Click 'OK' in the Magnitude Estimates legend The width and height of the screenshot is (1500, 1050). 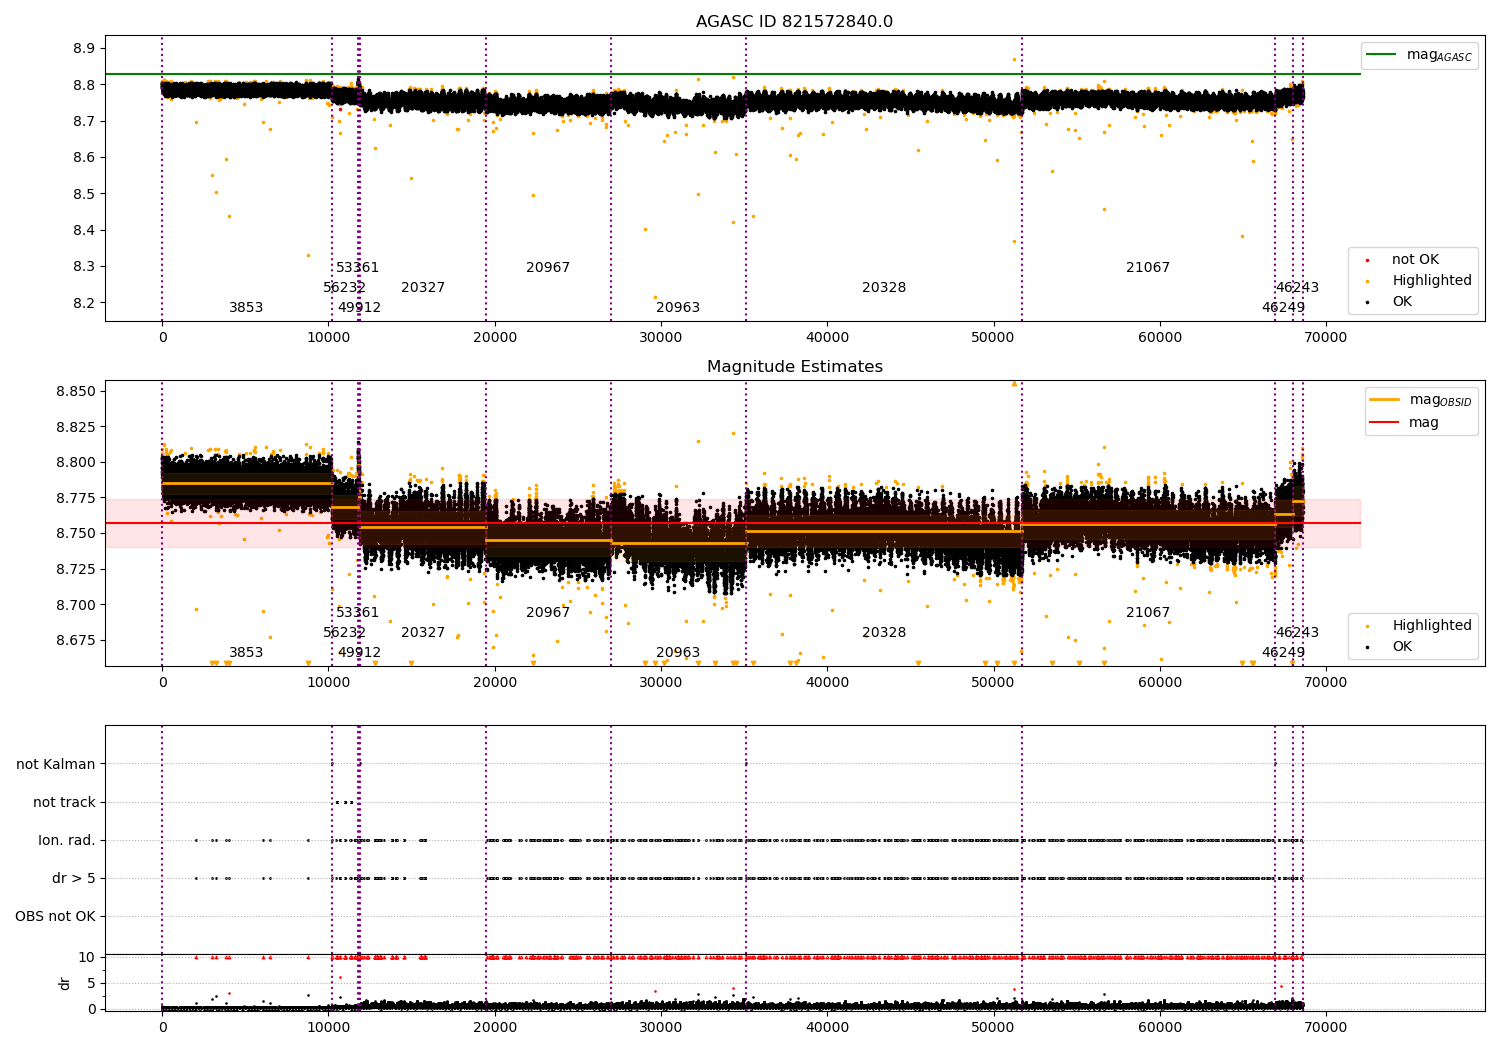tap(1402, 647)
